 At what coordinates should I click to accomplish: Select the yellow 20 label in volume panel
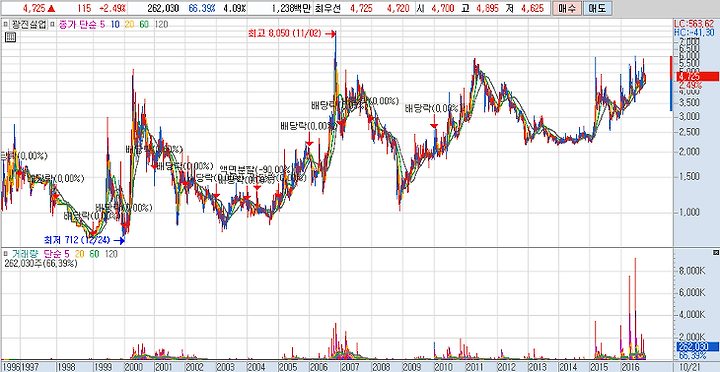[x=79, y=253]
